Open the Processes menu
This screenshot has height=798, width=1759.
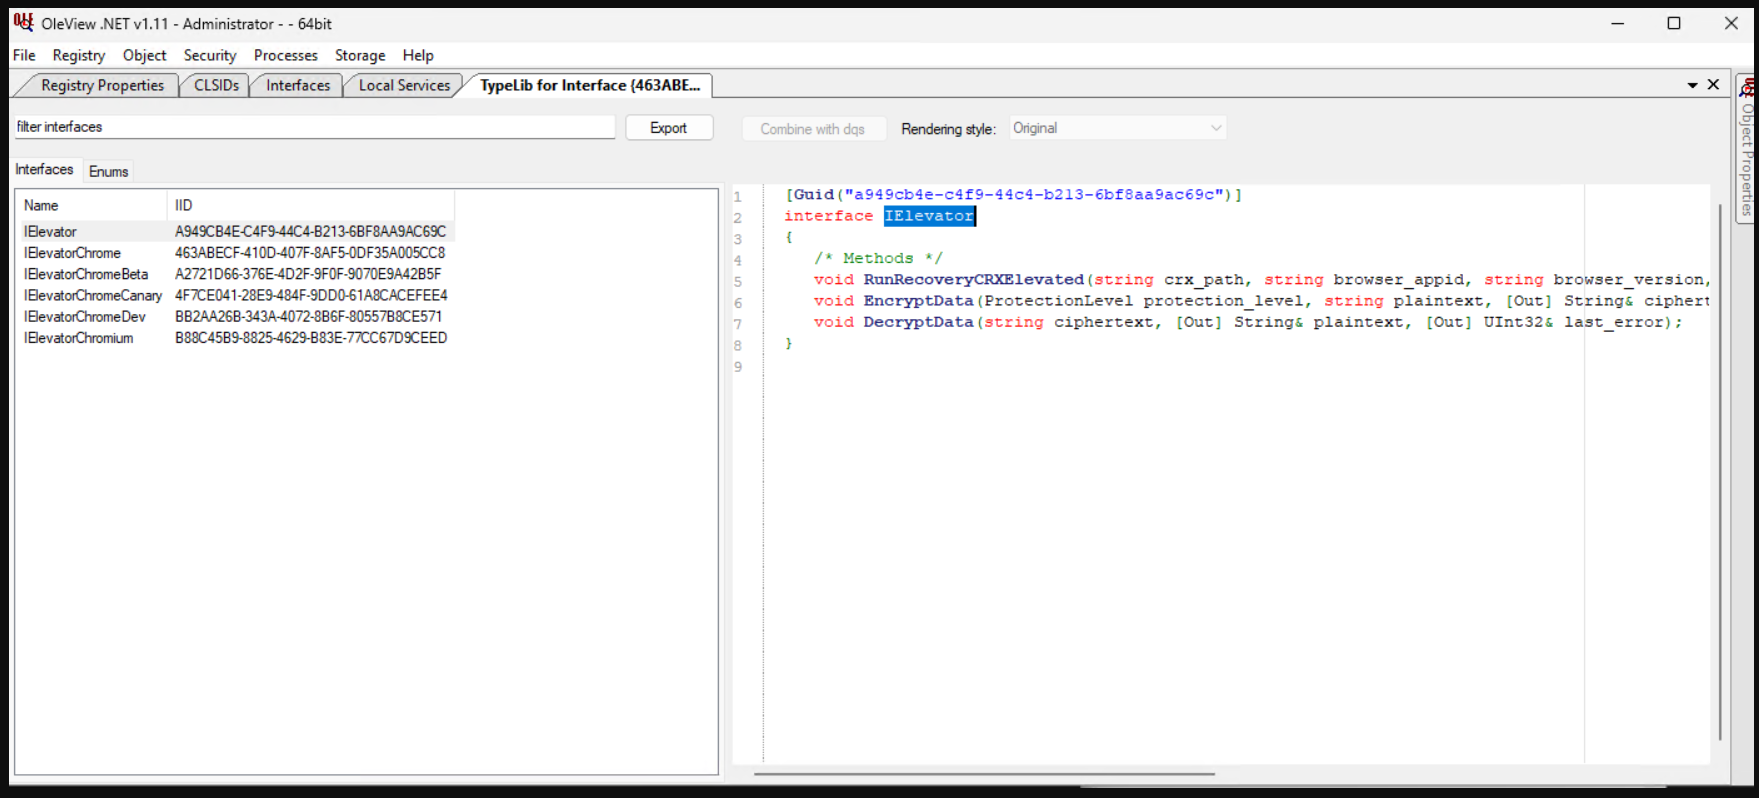pyautogui.click(x=285, y=55)
